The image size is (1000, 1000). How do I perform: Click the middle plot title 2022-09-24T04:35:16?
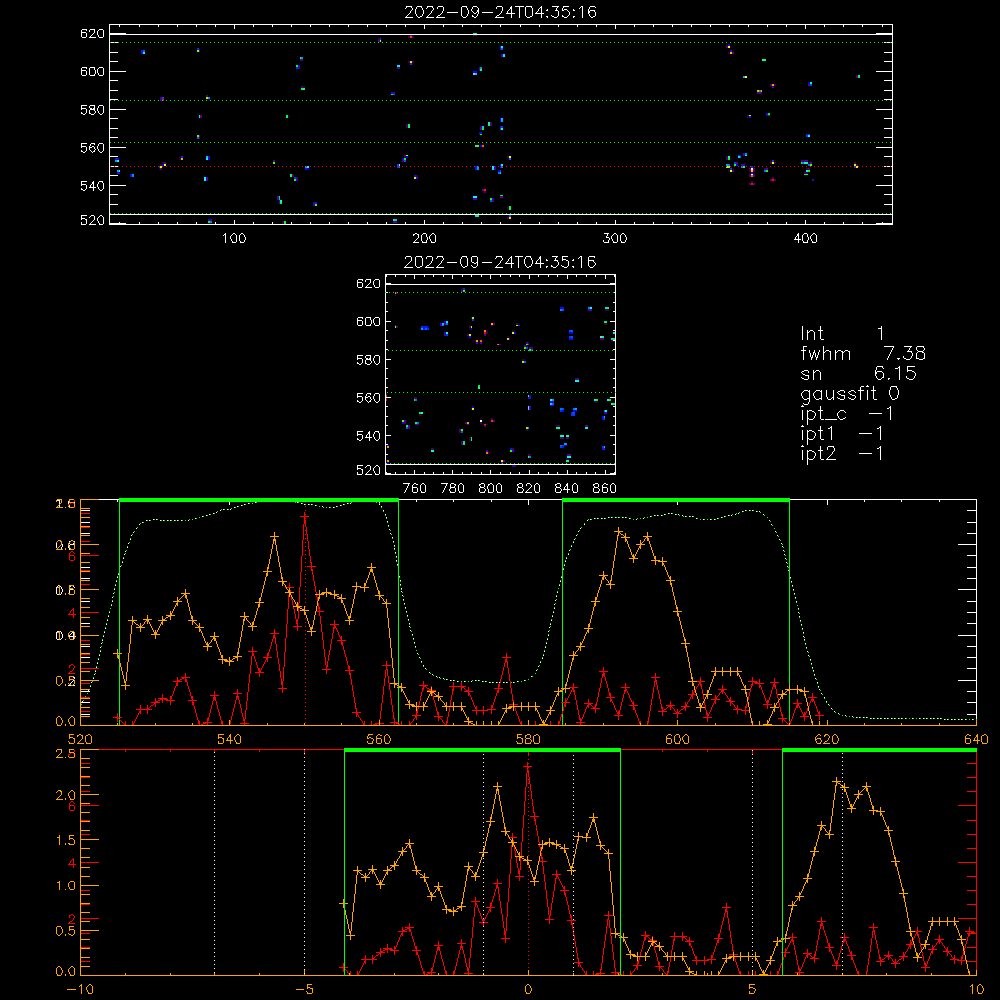pos(501,262)
